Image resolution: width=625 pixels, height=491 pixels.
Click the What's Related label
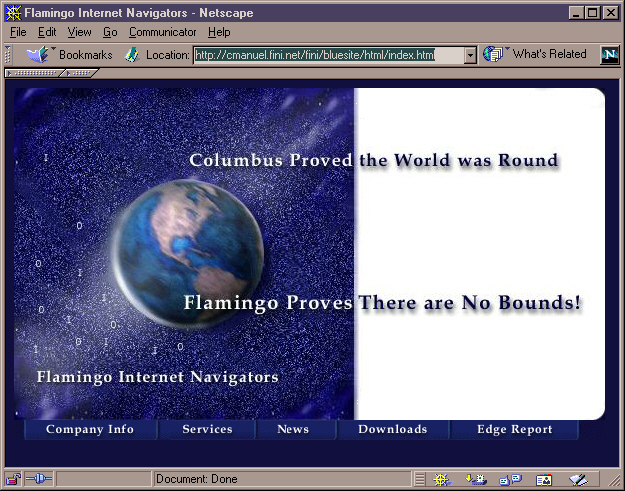coord(549,54)
